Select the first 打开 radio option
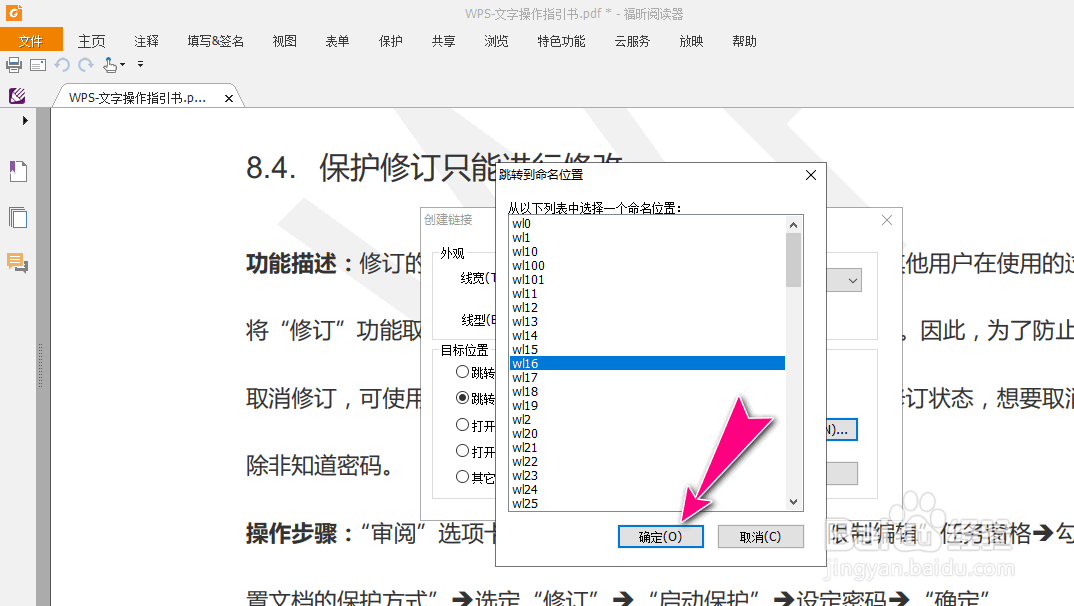 pos(462,425)
